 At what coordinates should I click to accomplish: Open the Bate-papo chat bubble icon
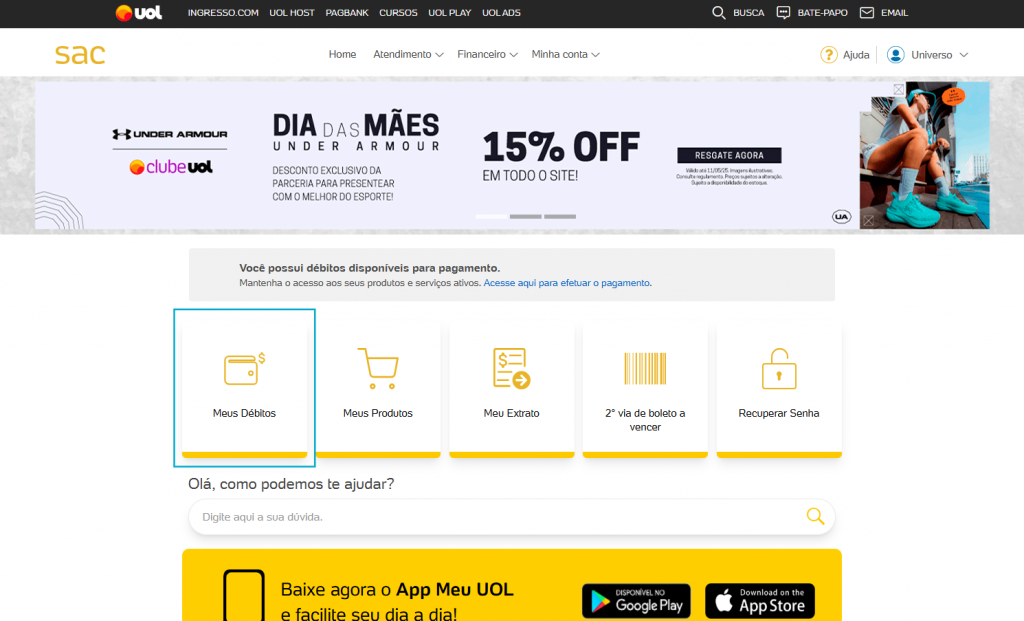pos(783,13)
